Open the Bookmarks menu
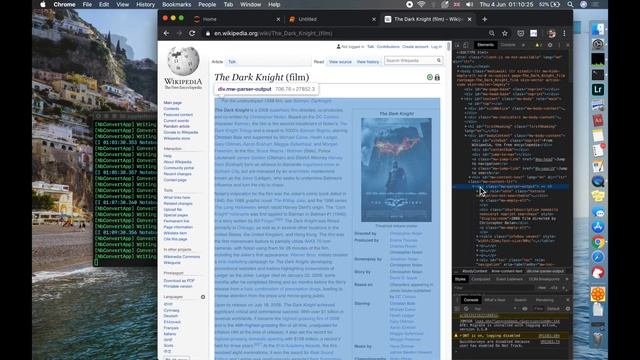640x360 pixels. point(176,4)
